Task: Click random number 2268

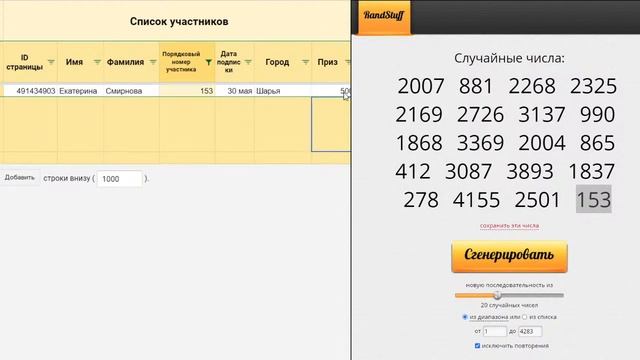Action: pos(532,86)
